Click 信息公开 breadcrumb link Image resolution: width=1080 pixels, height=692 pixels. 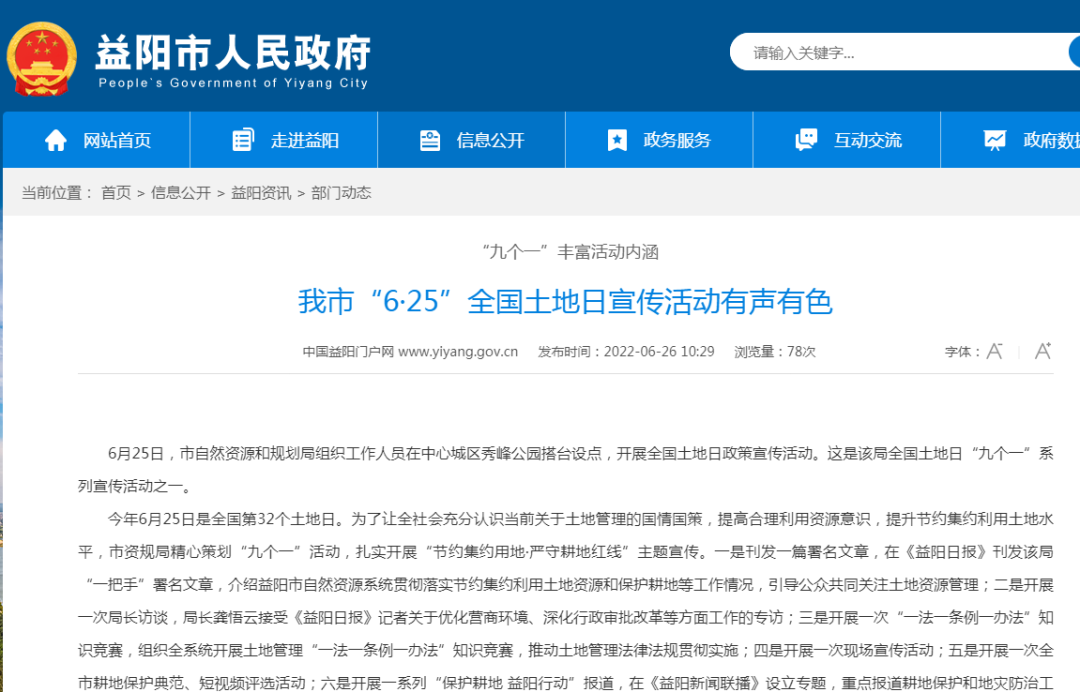coord(181,193)
